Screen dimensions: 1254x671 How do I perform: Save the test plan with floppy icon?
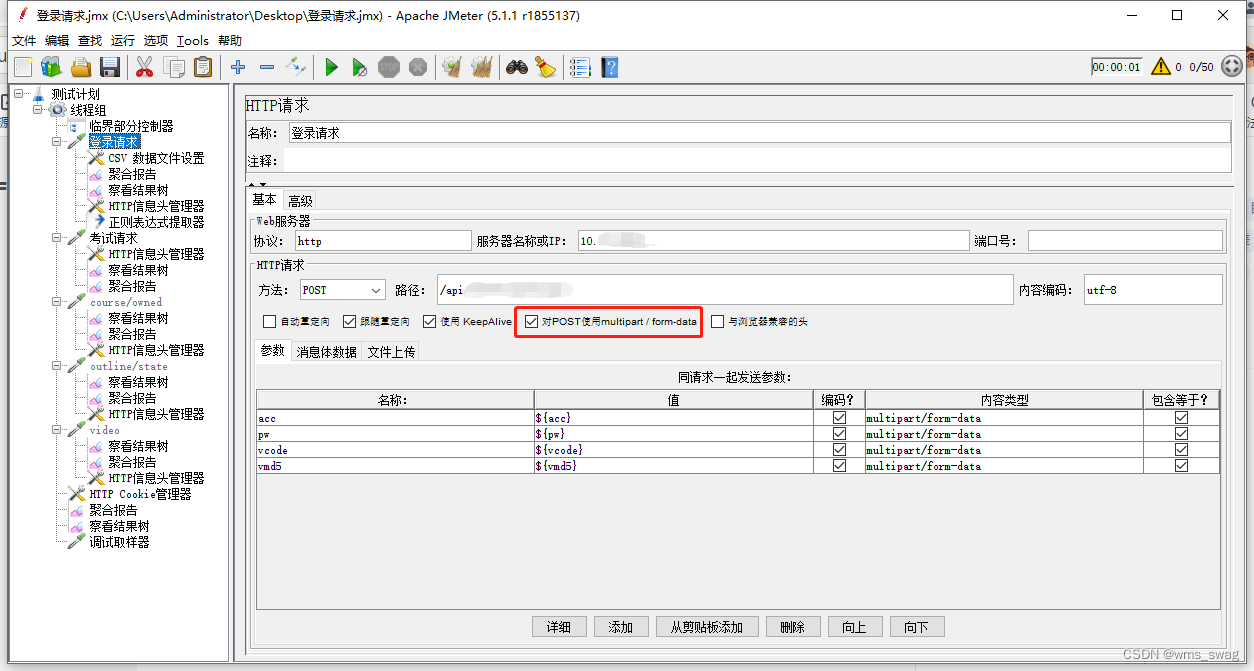pyautogui.click(x=110, y=67)
